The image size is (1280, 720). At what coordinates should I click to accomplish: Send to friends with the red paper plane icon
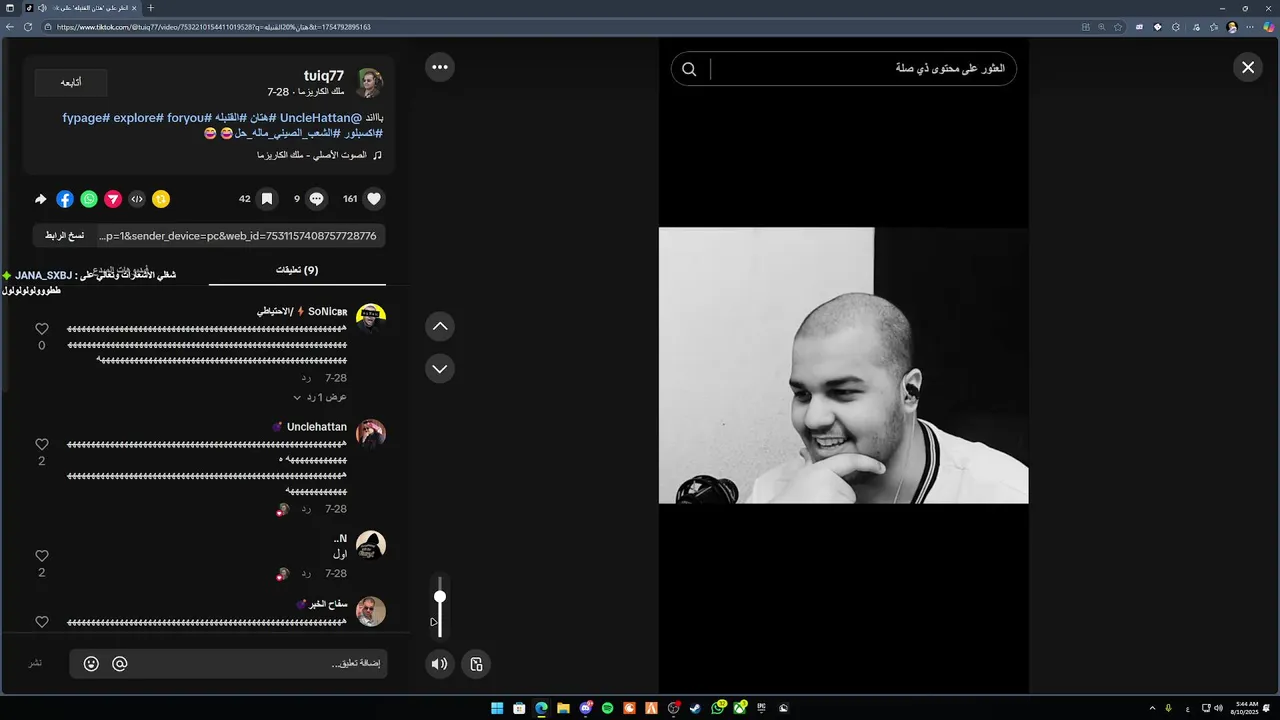(x=113, y=199)
